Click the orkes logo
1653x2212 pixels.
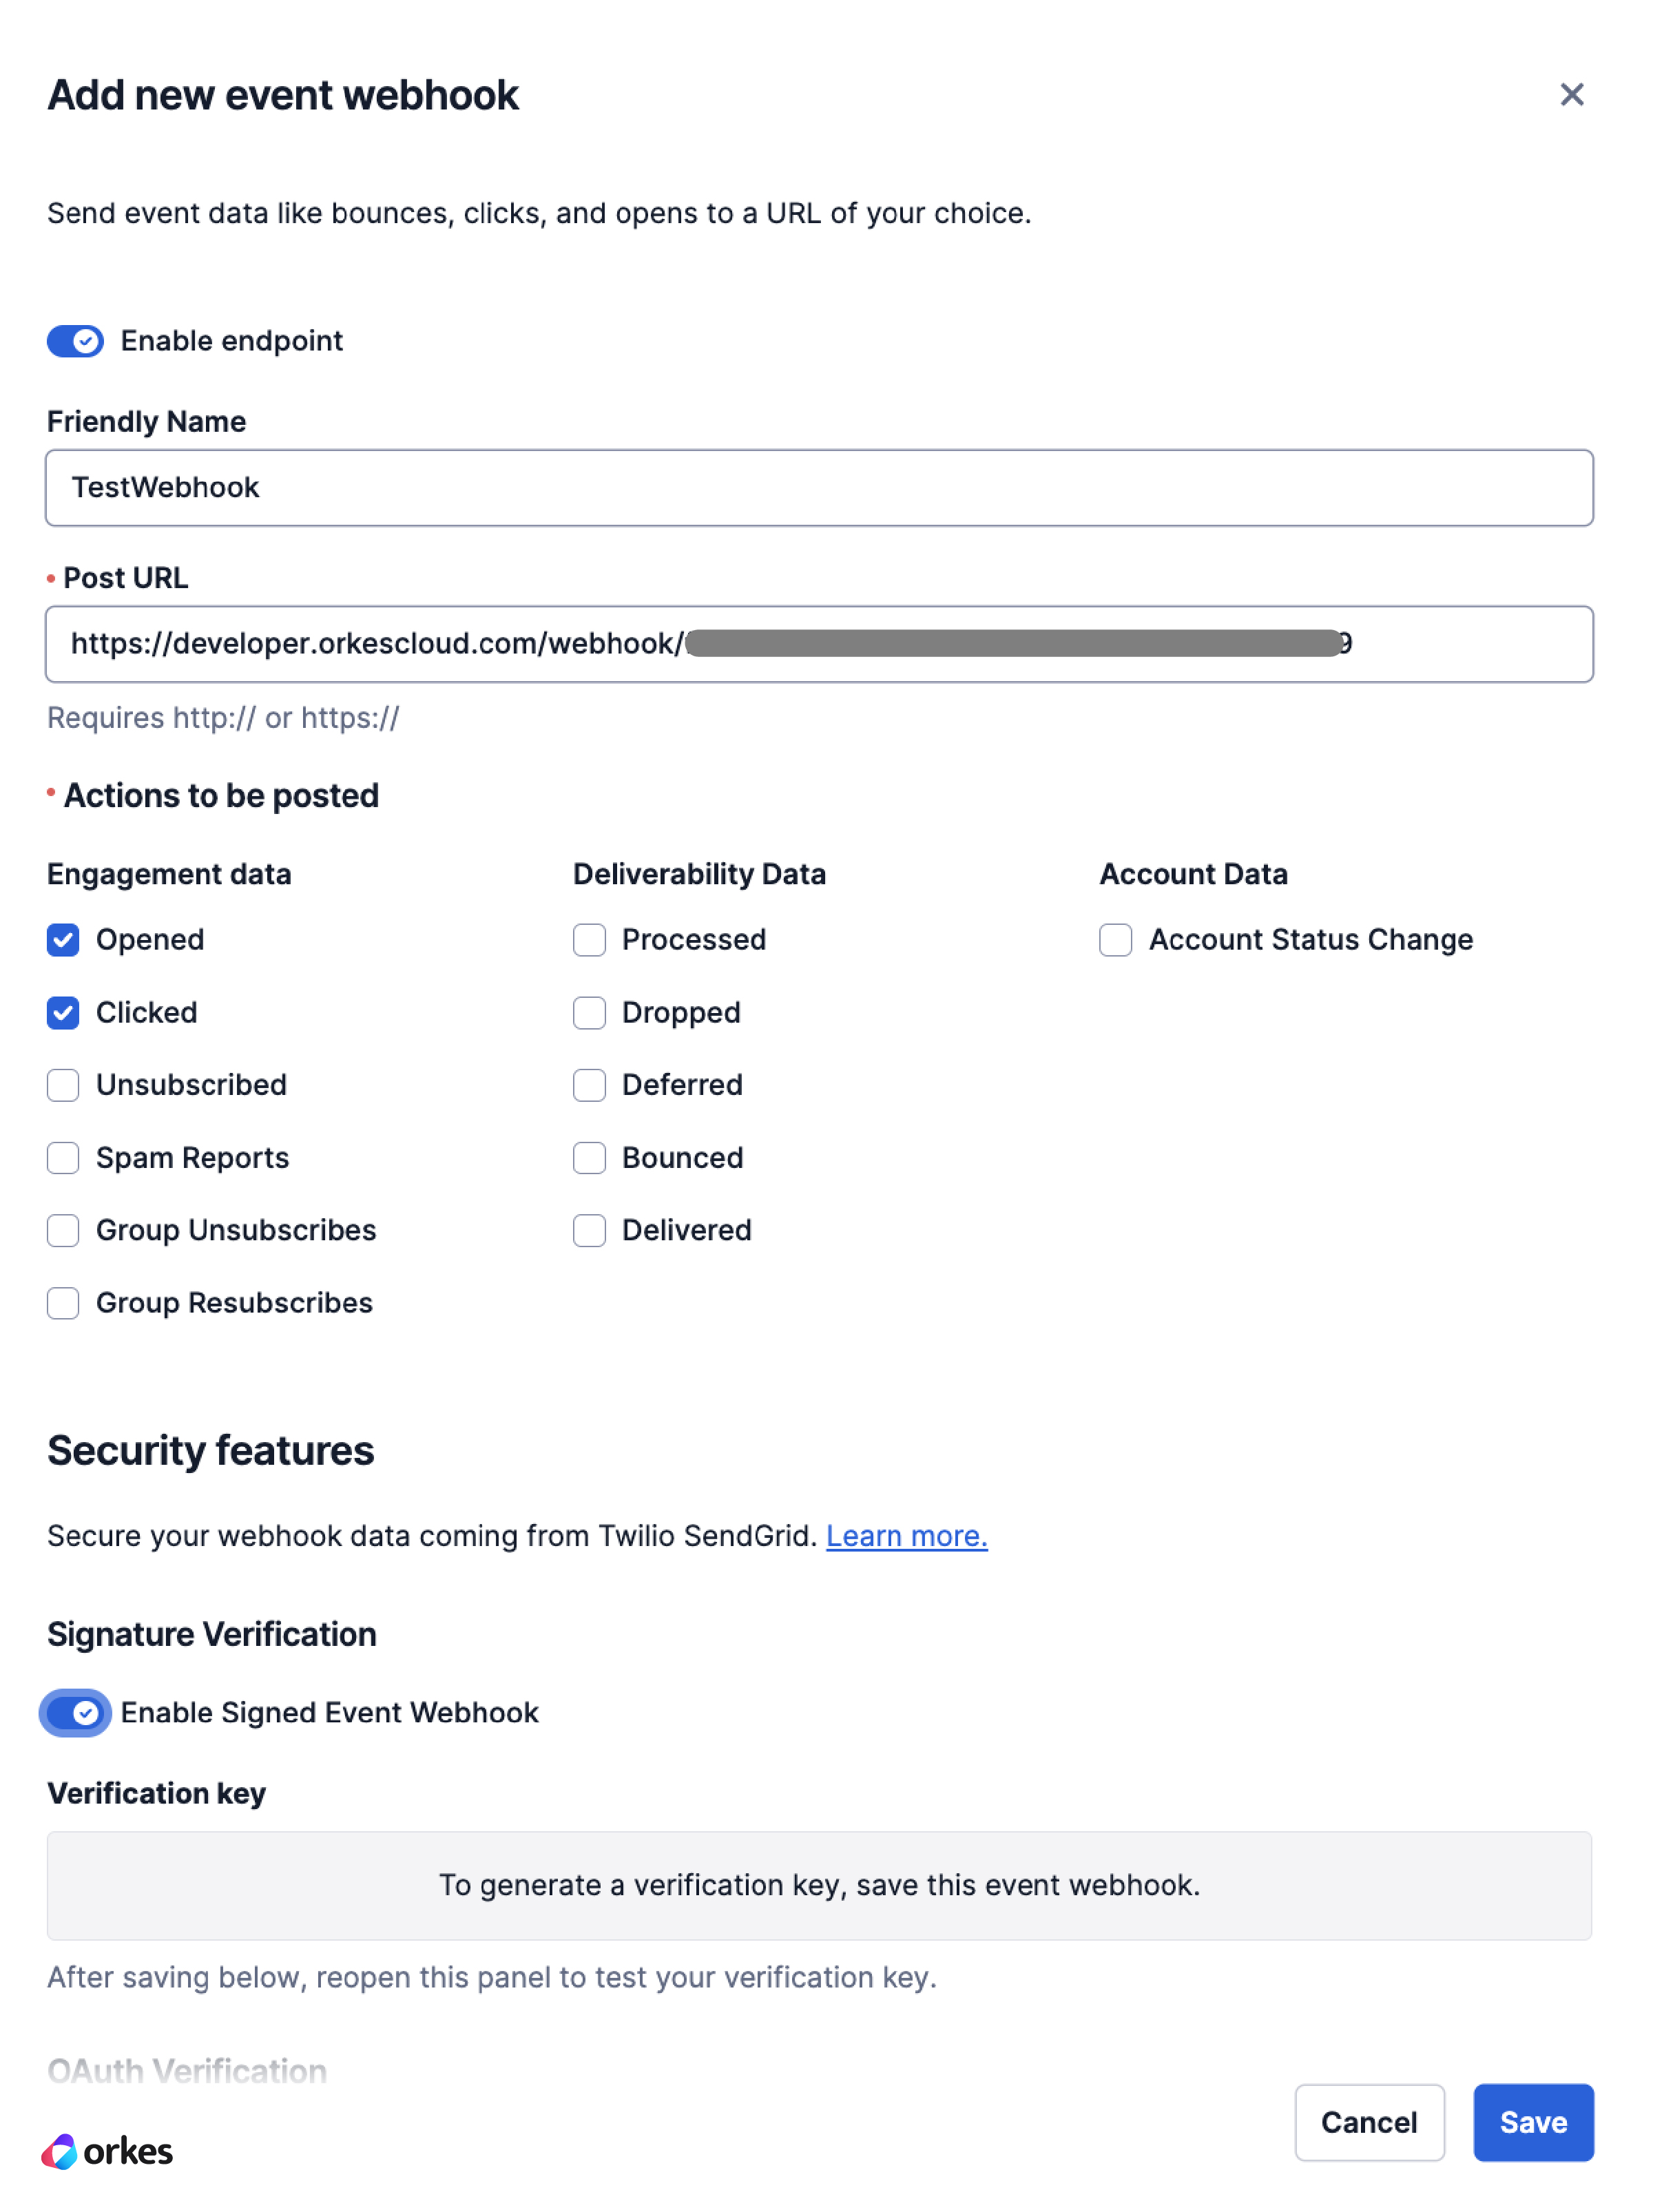(x=106, y=2151)
